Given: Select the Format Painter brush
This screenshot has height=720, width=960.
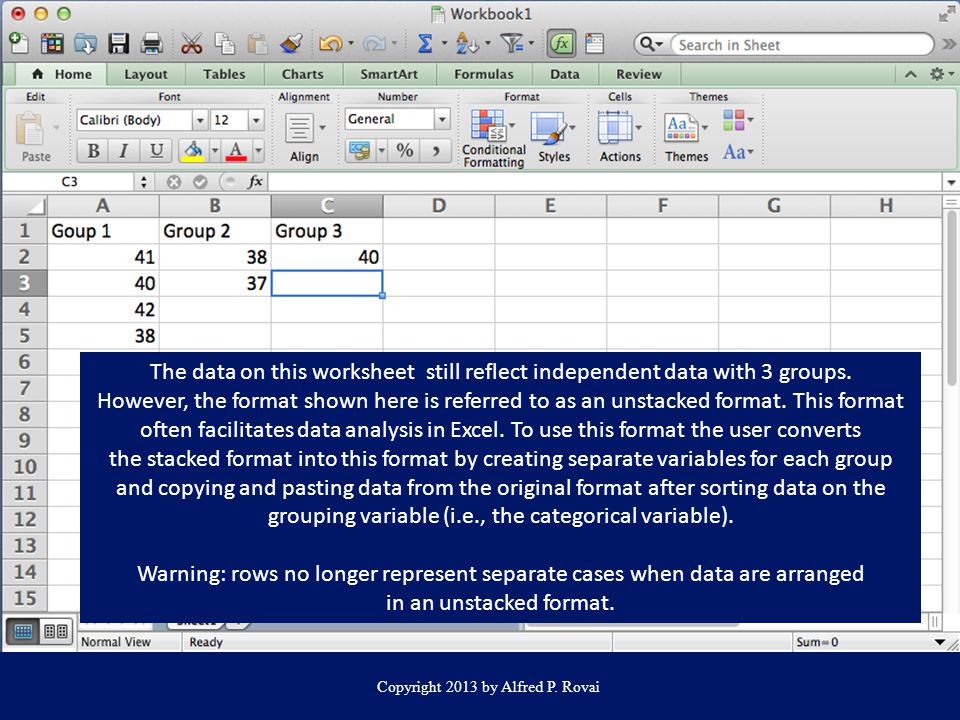Looking at the screenshot, I should [x=291, y=44].
